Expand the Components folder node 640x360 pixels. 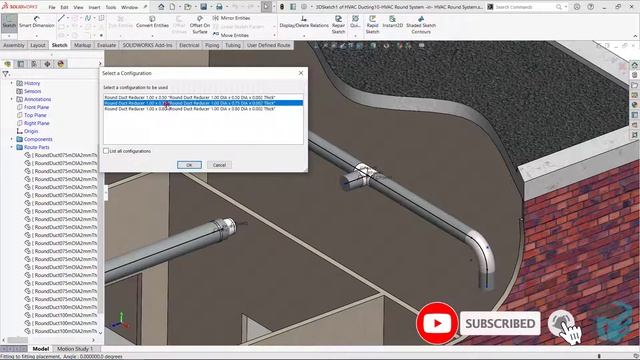click(12, 139)
